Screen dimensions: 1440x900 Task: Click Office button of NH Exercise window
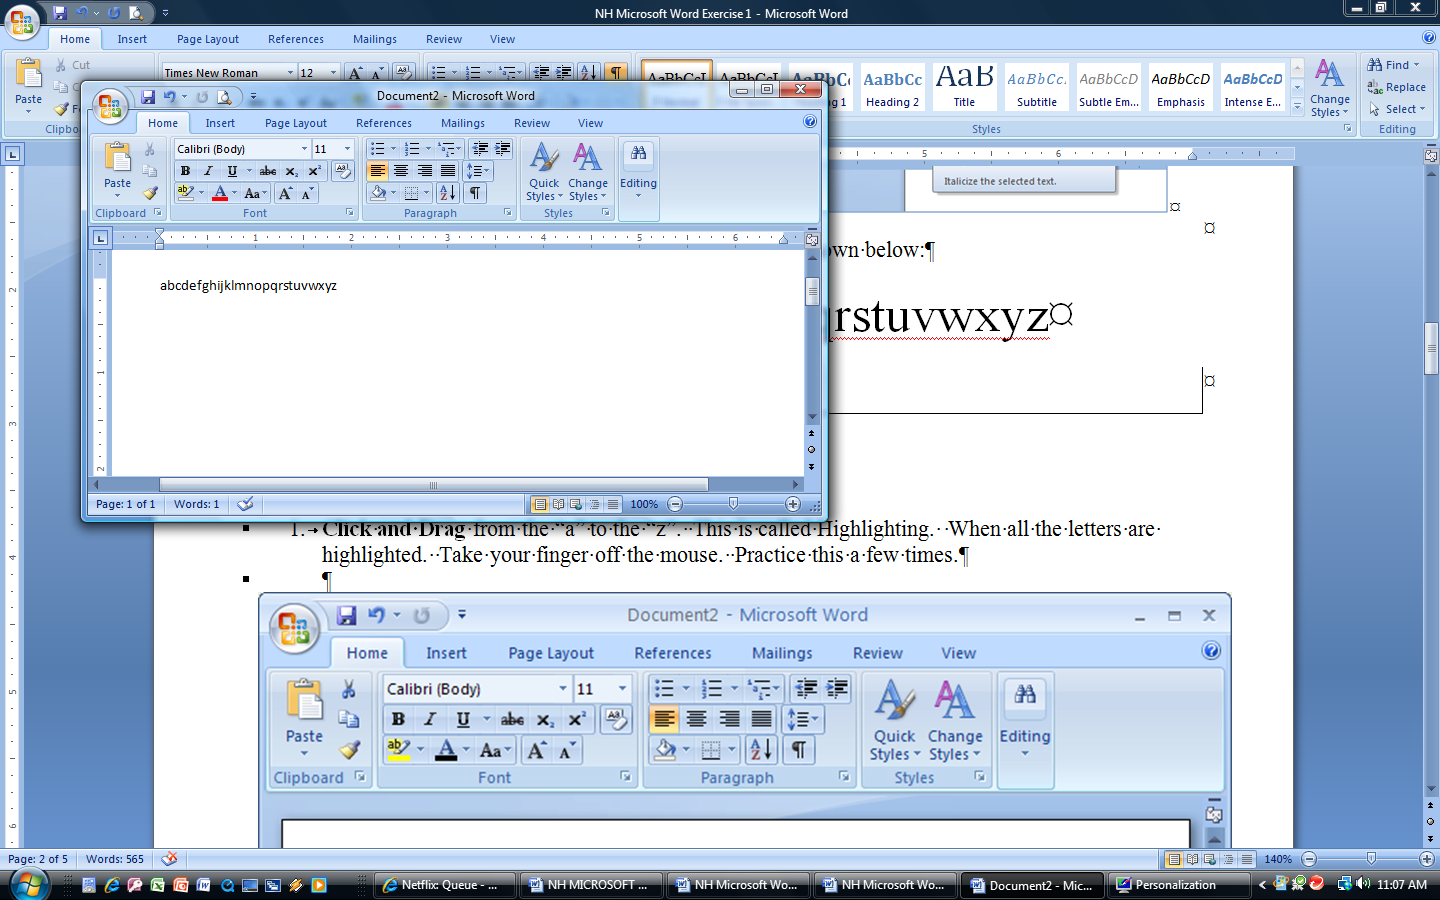pos(22,21)
